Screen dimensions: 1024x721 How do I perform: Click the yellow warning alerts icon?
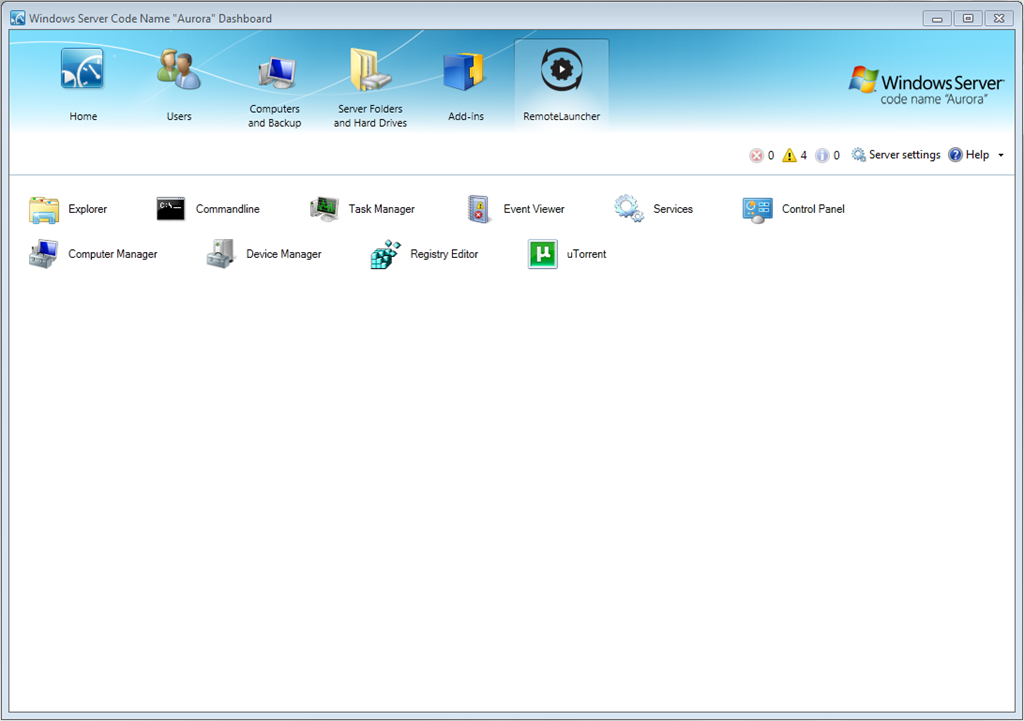(789, 155)
